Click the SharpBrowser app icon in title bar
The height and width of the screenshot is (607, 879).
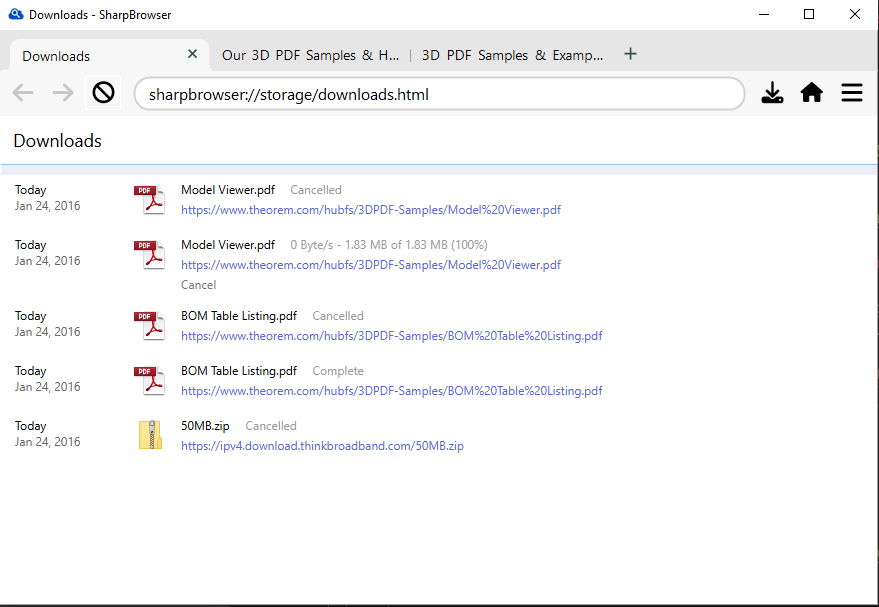pos(16,15)
